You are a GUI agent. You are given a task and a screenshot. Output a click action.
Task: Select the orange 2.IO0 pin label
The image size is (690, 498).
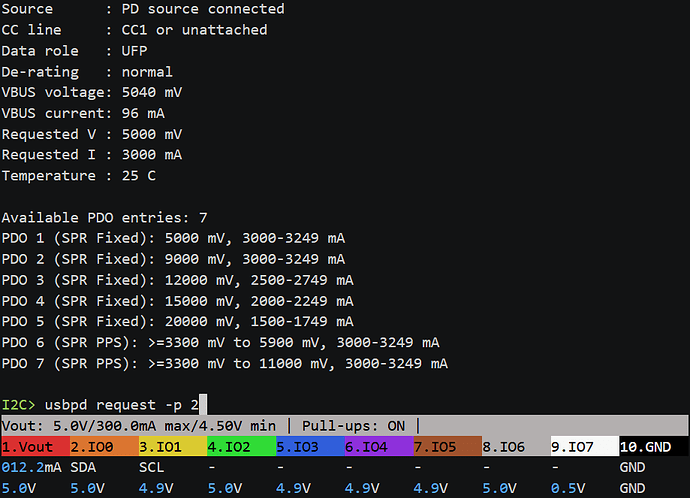[x=97, y=446]
